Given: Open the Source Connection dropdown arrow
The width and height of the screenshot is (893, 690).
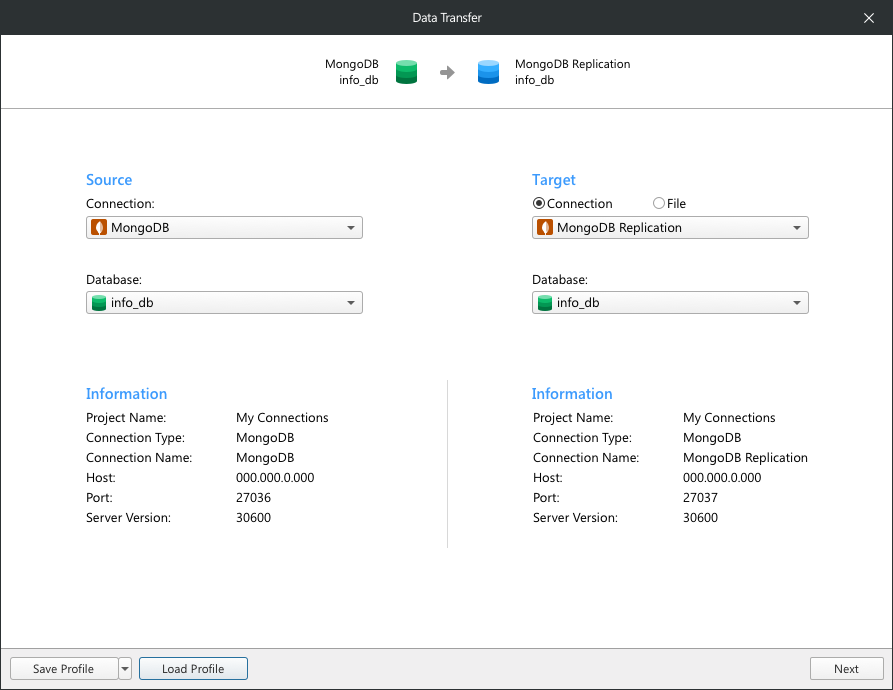Looking at the screenshot, I should 351,228.
